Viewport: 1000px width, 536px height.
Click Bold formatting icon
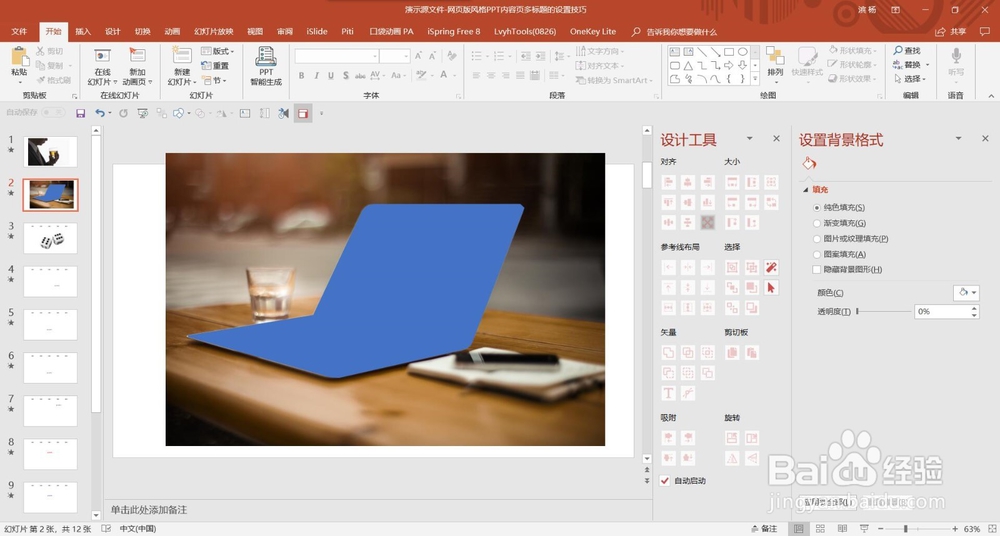click(301, 75)
